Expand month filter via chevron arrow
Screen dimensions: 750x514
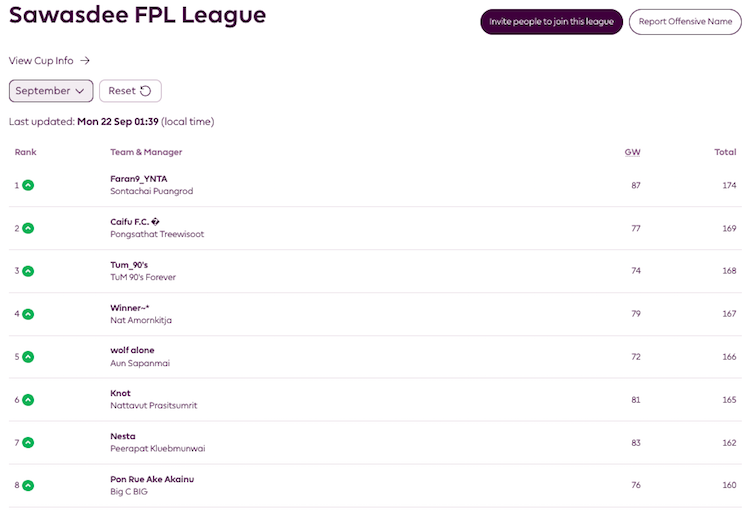(x=80, y=91)
